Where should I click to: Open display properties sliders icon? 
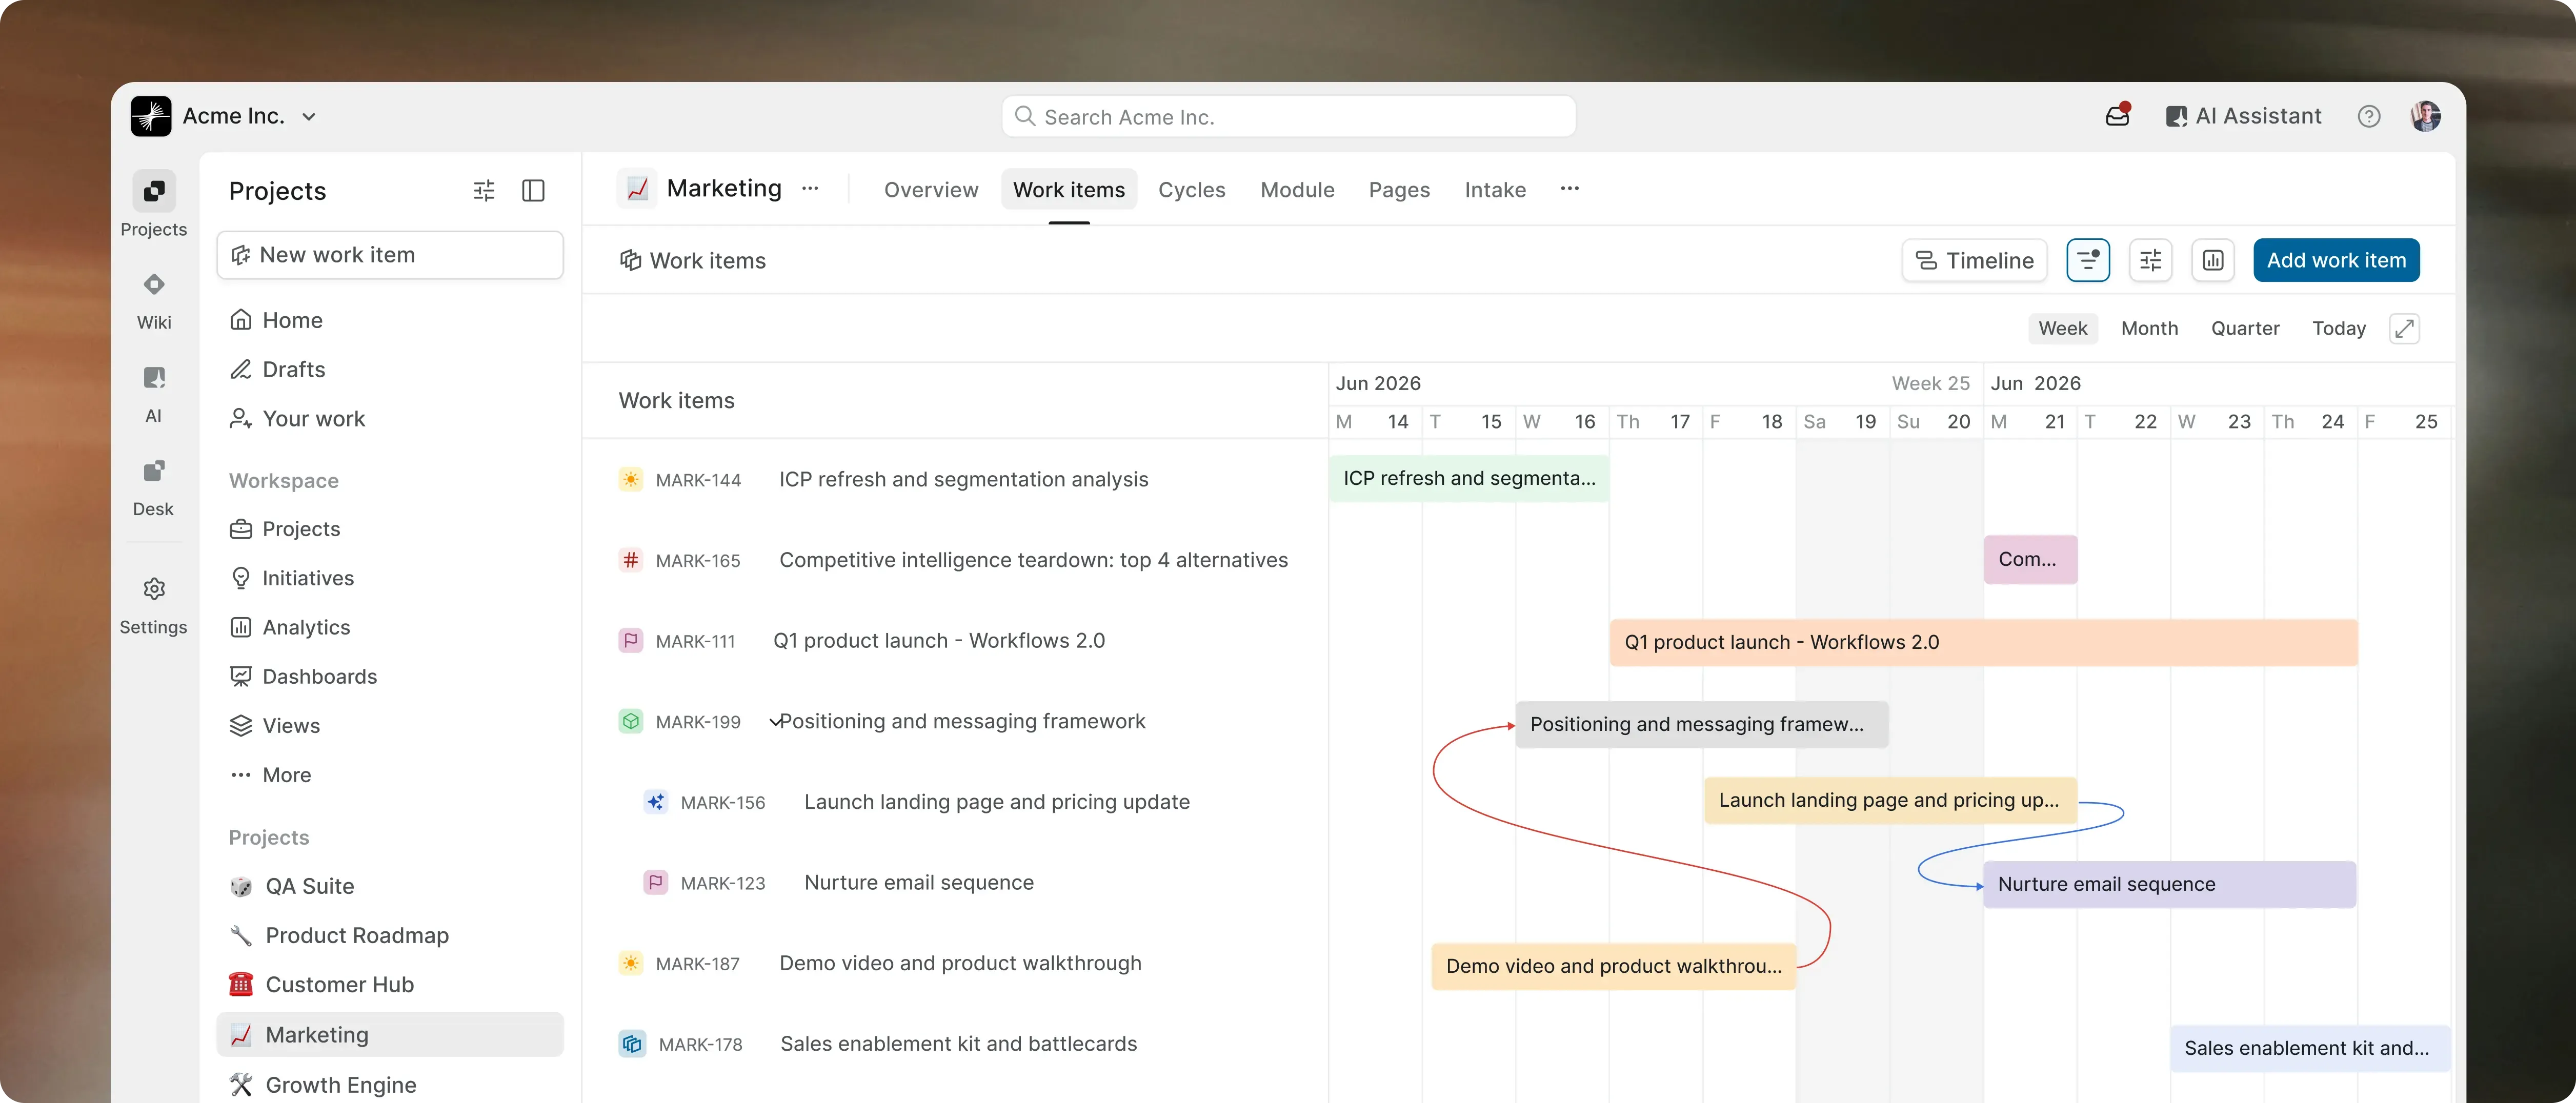[2150, 261]
